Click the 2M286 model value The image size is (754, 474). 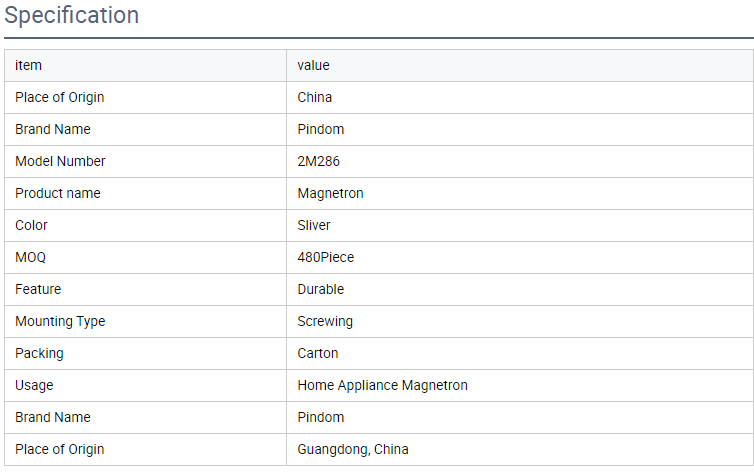coord(318,162)
